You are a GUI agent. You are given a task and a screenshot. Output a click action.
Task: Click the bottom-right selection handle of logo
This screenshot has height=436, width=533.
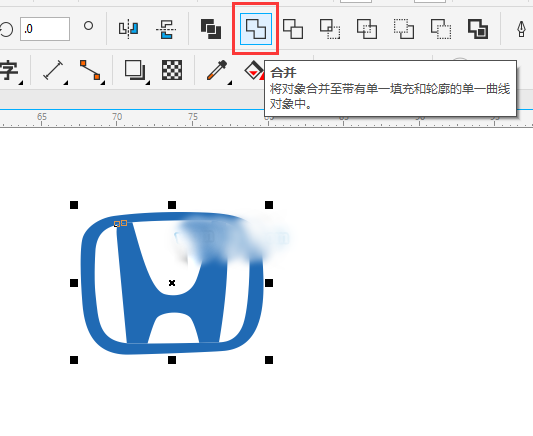point(269,360)
